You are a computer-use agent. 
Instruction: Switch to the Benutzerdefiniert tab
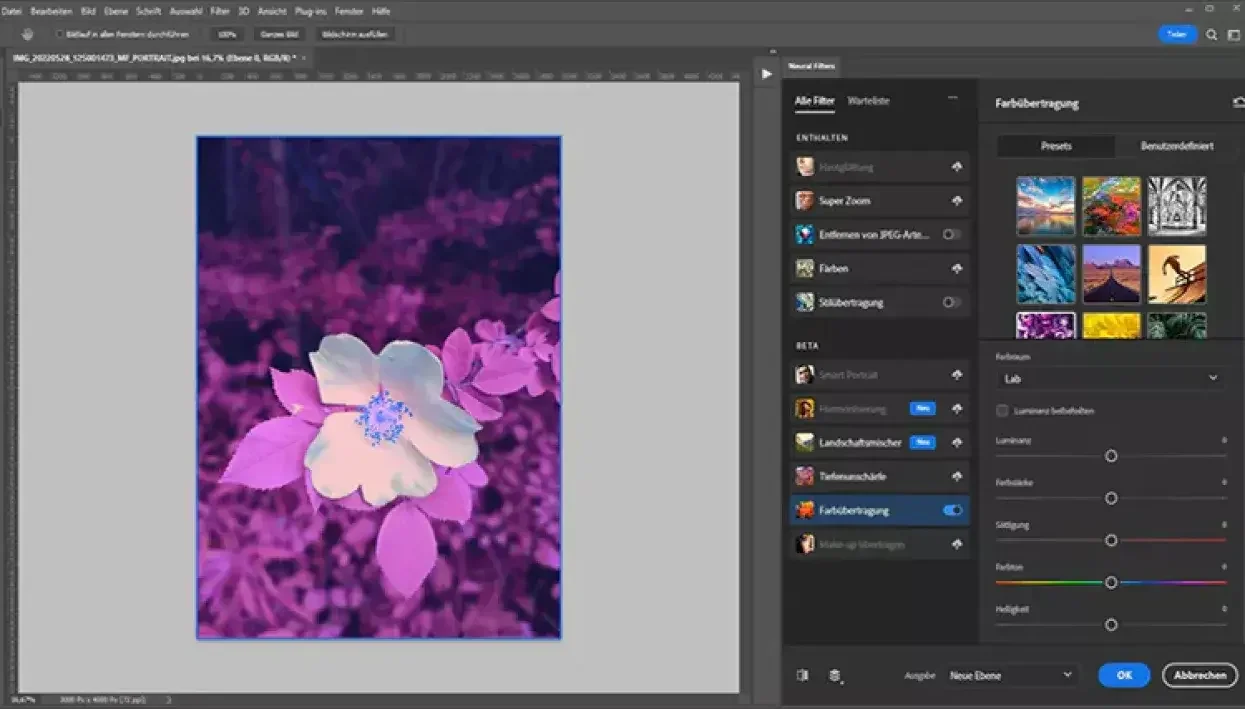pos(1176,146)
